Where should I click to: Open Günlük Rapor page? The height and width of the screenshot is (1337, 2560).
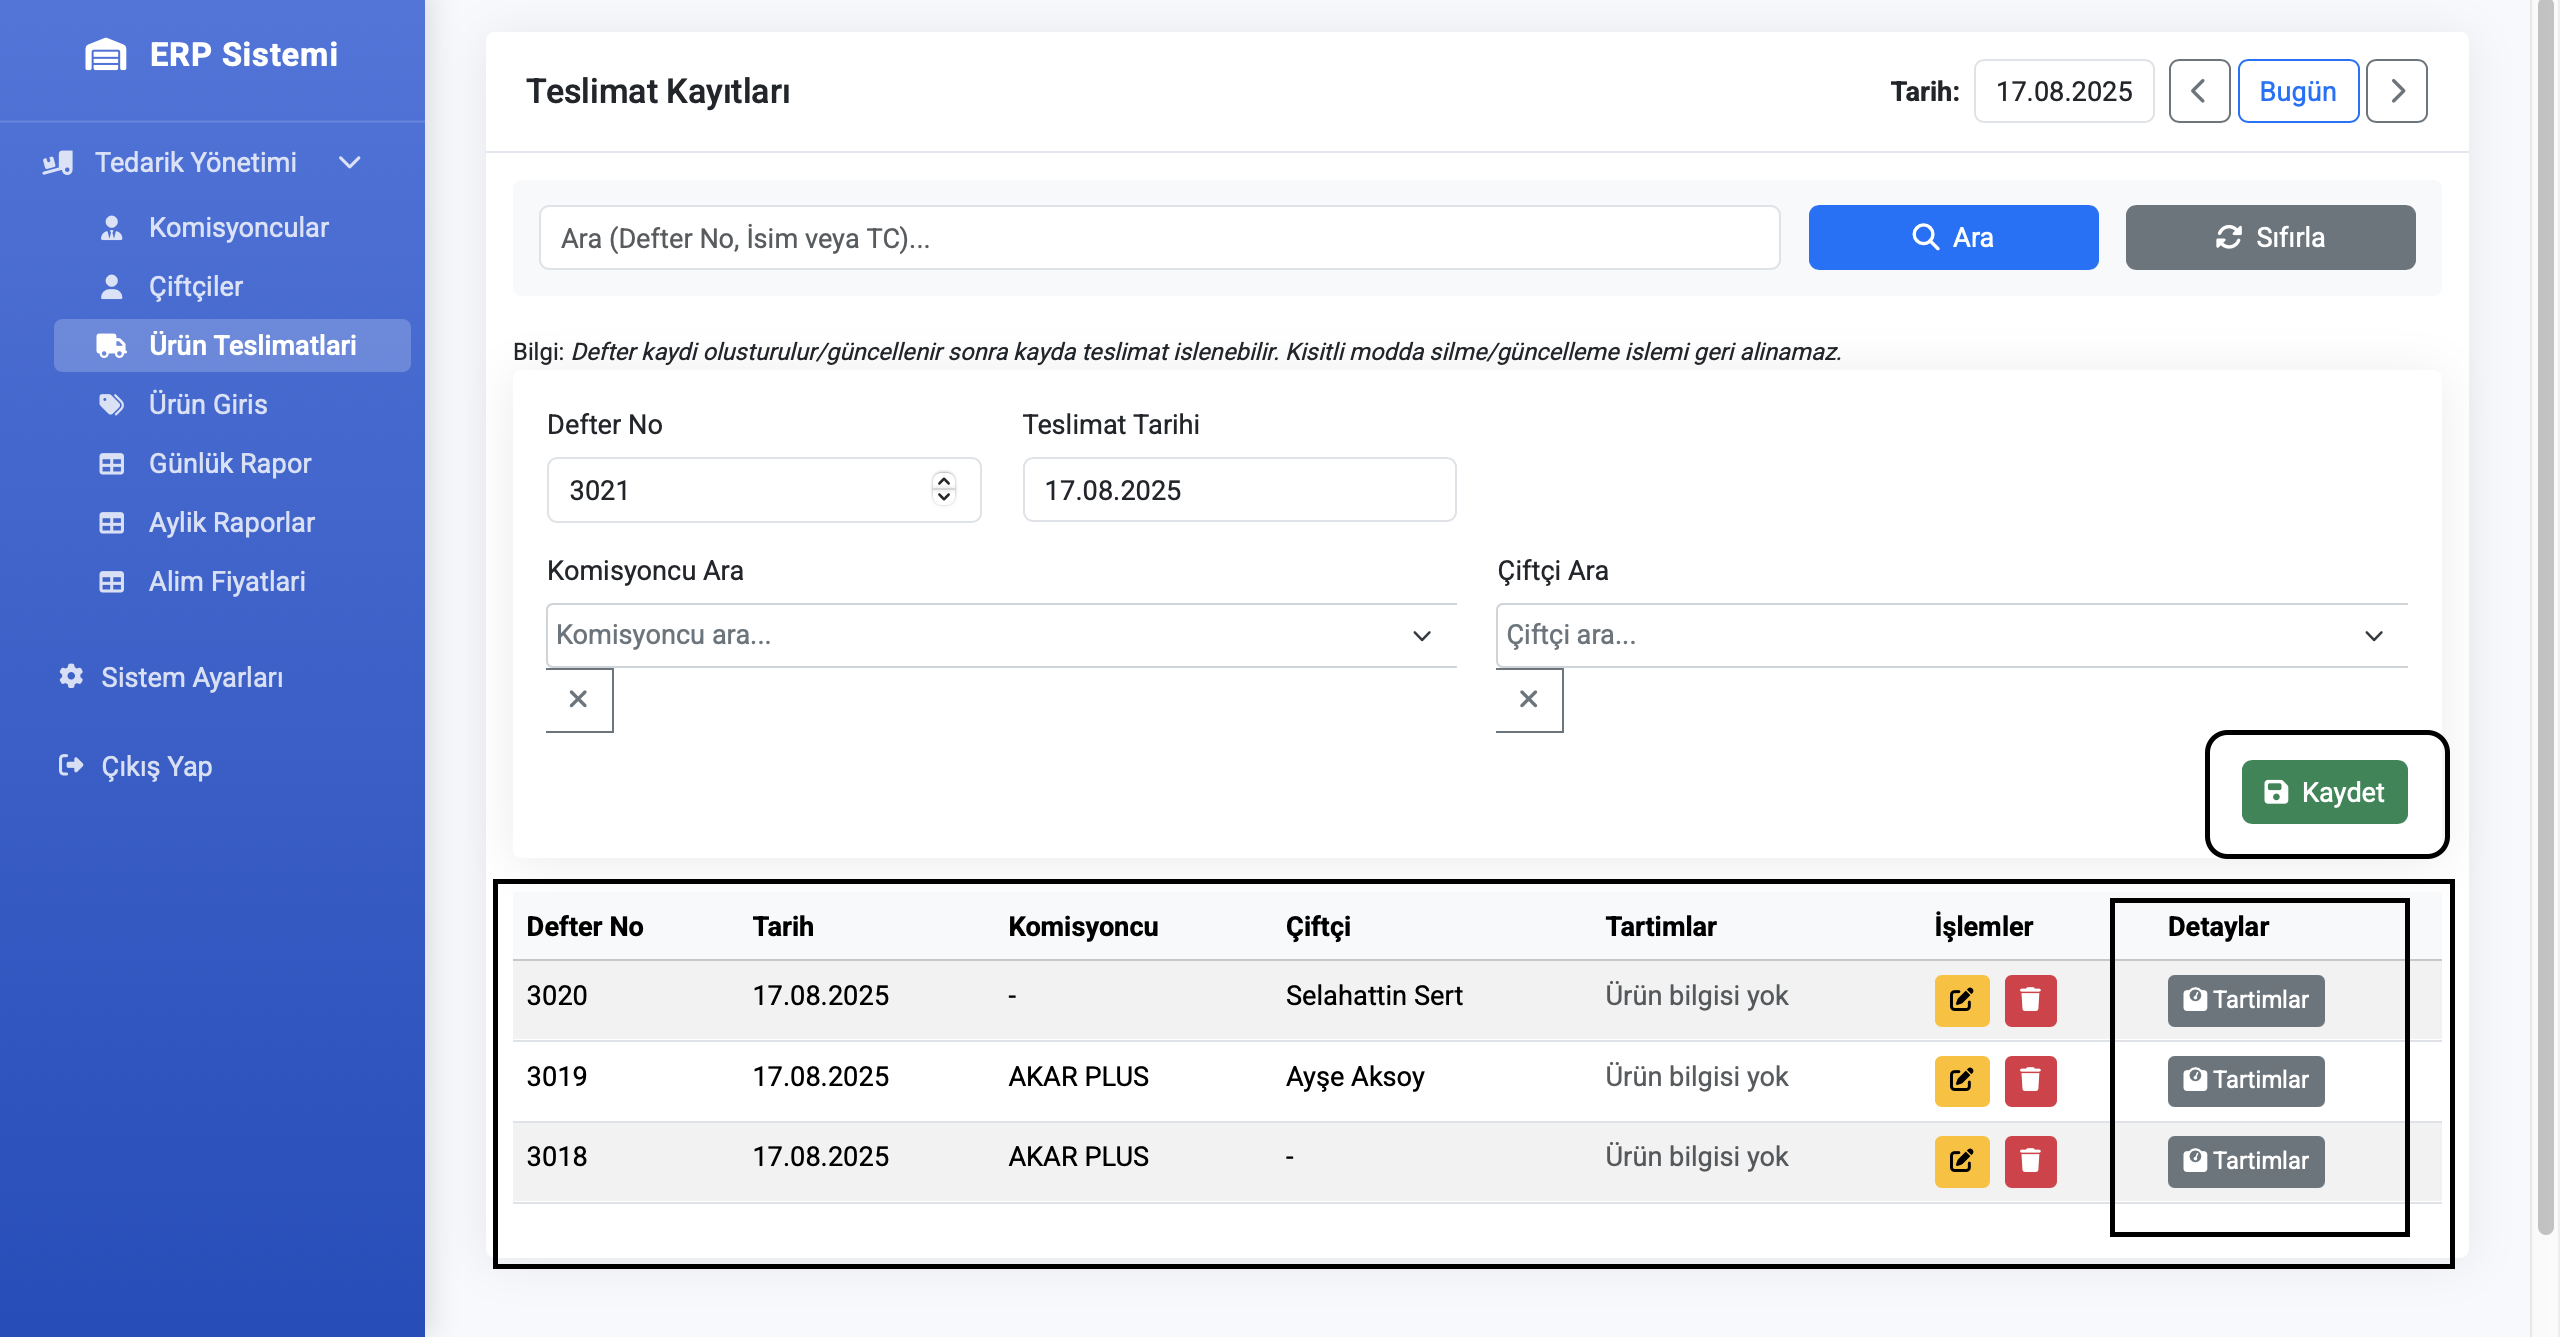tap(232, 463)
